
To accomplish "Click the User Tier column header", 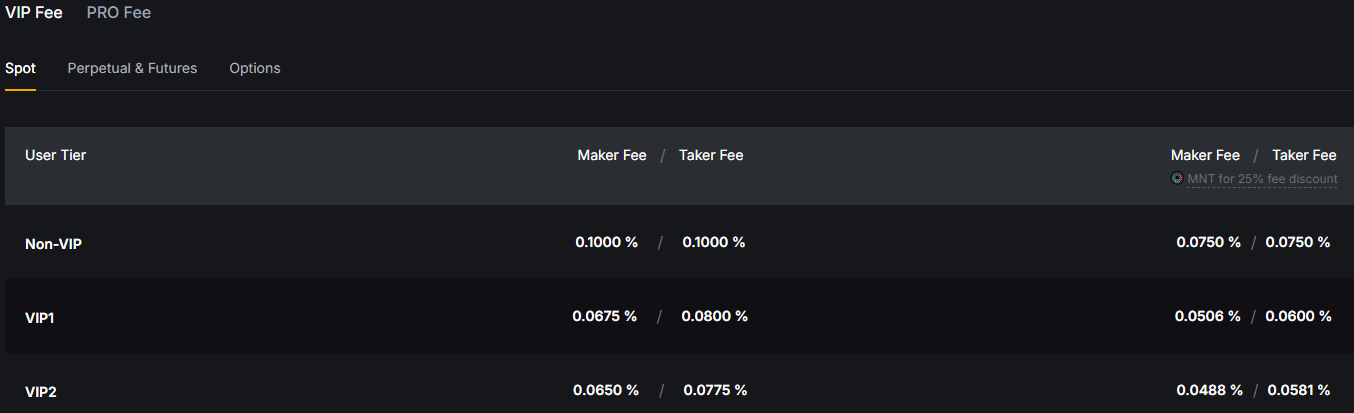I will point(56,155).
